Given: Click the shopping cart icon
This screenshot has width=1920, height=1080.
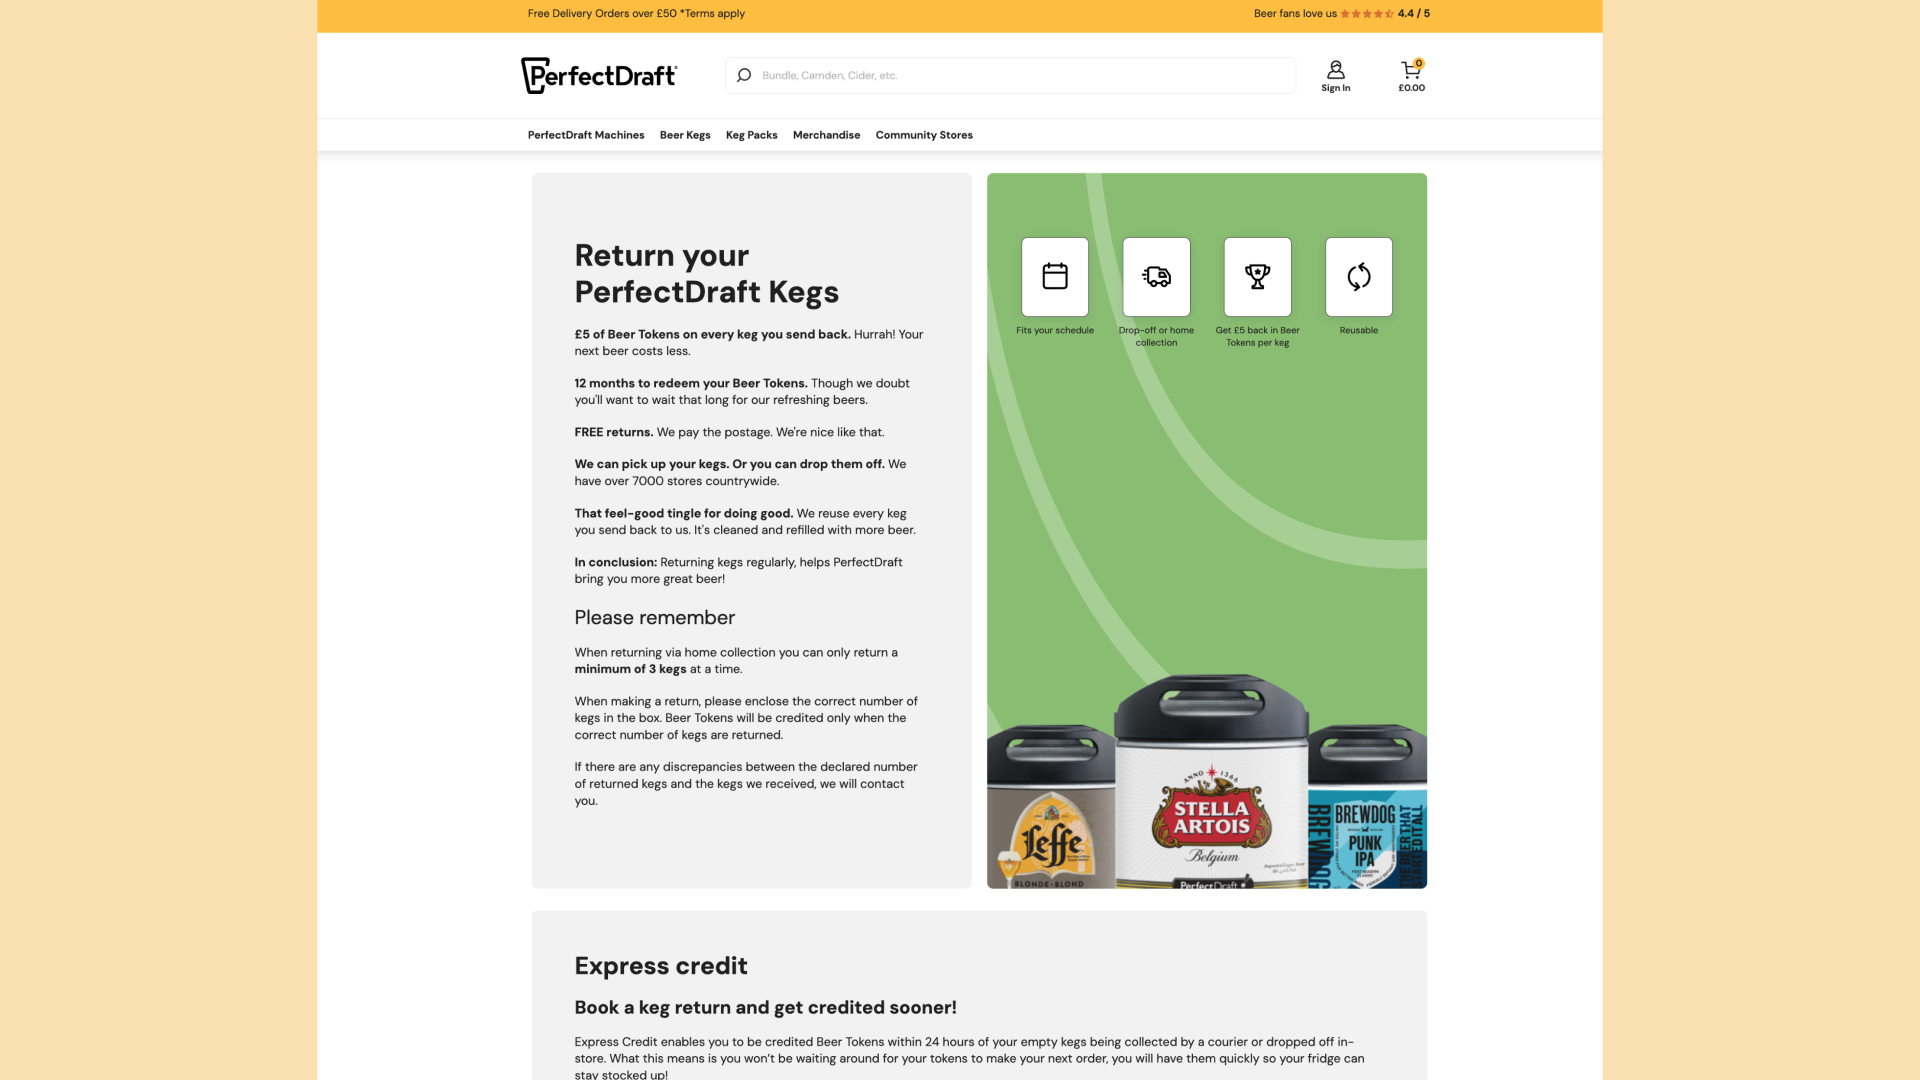Looking at the screenshot, I should 1410,69.
